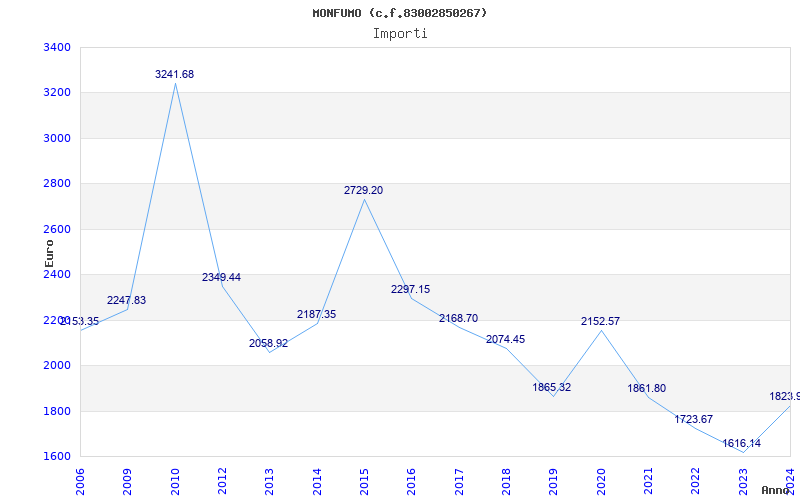The image size is (800, 500).
Task: Click the 3400 Euro axis tick
Action: (57, 47)
